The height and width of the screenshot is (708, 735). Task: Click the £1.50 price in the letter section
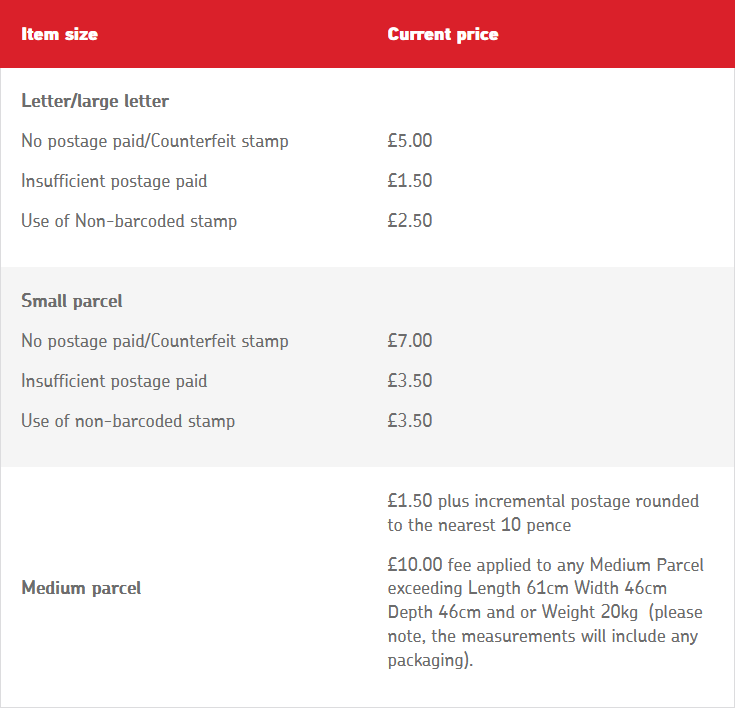point(410,181)
